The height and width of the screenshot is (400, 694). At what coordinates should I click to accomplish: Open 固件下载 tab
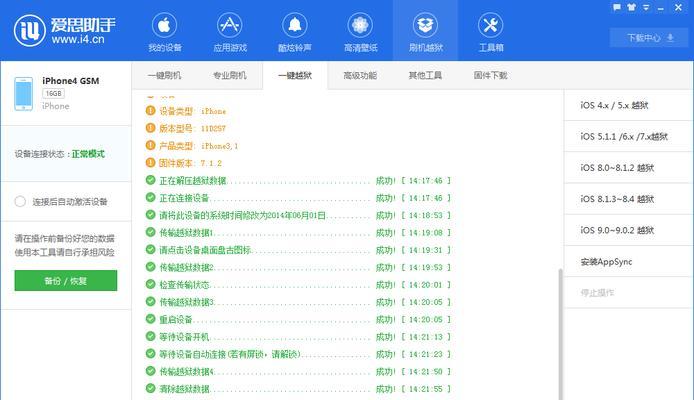coord(490,75)
